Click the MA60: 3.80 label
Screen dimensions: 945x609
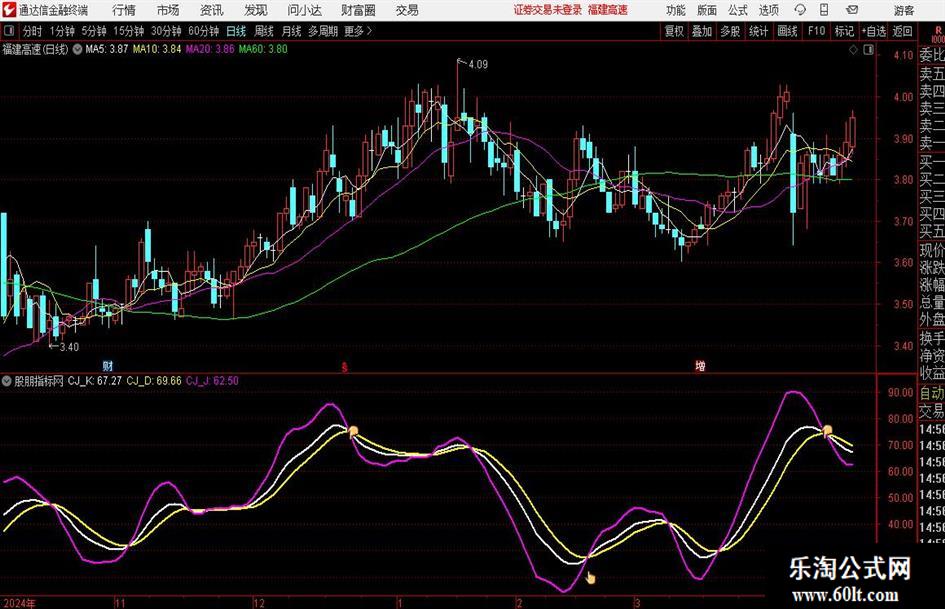[x=263, y=49]
